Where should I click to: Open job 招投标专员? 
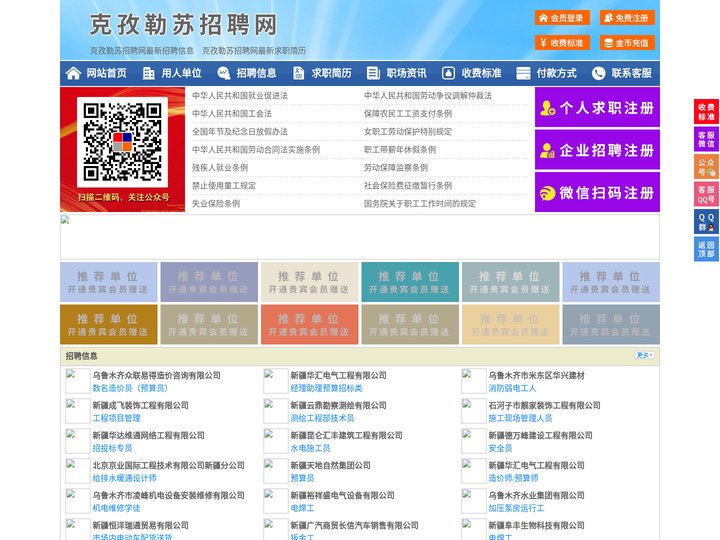click(112, 448)
